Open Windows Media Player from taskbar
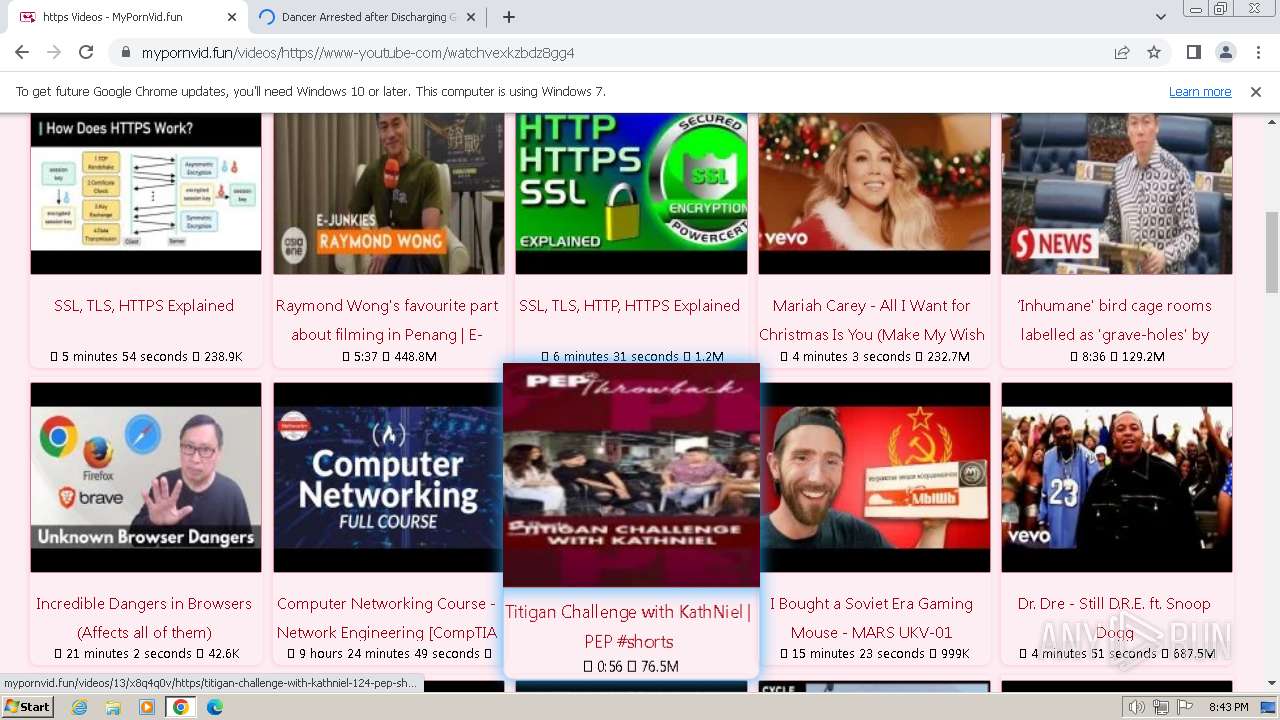 click(x=147, y=707)
